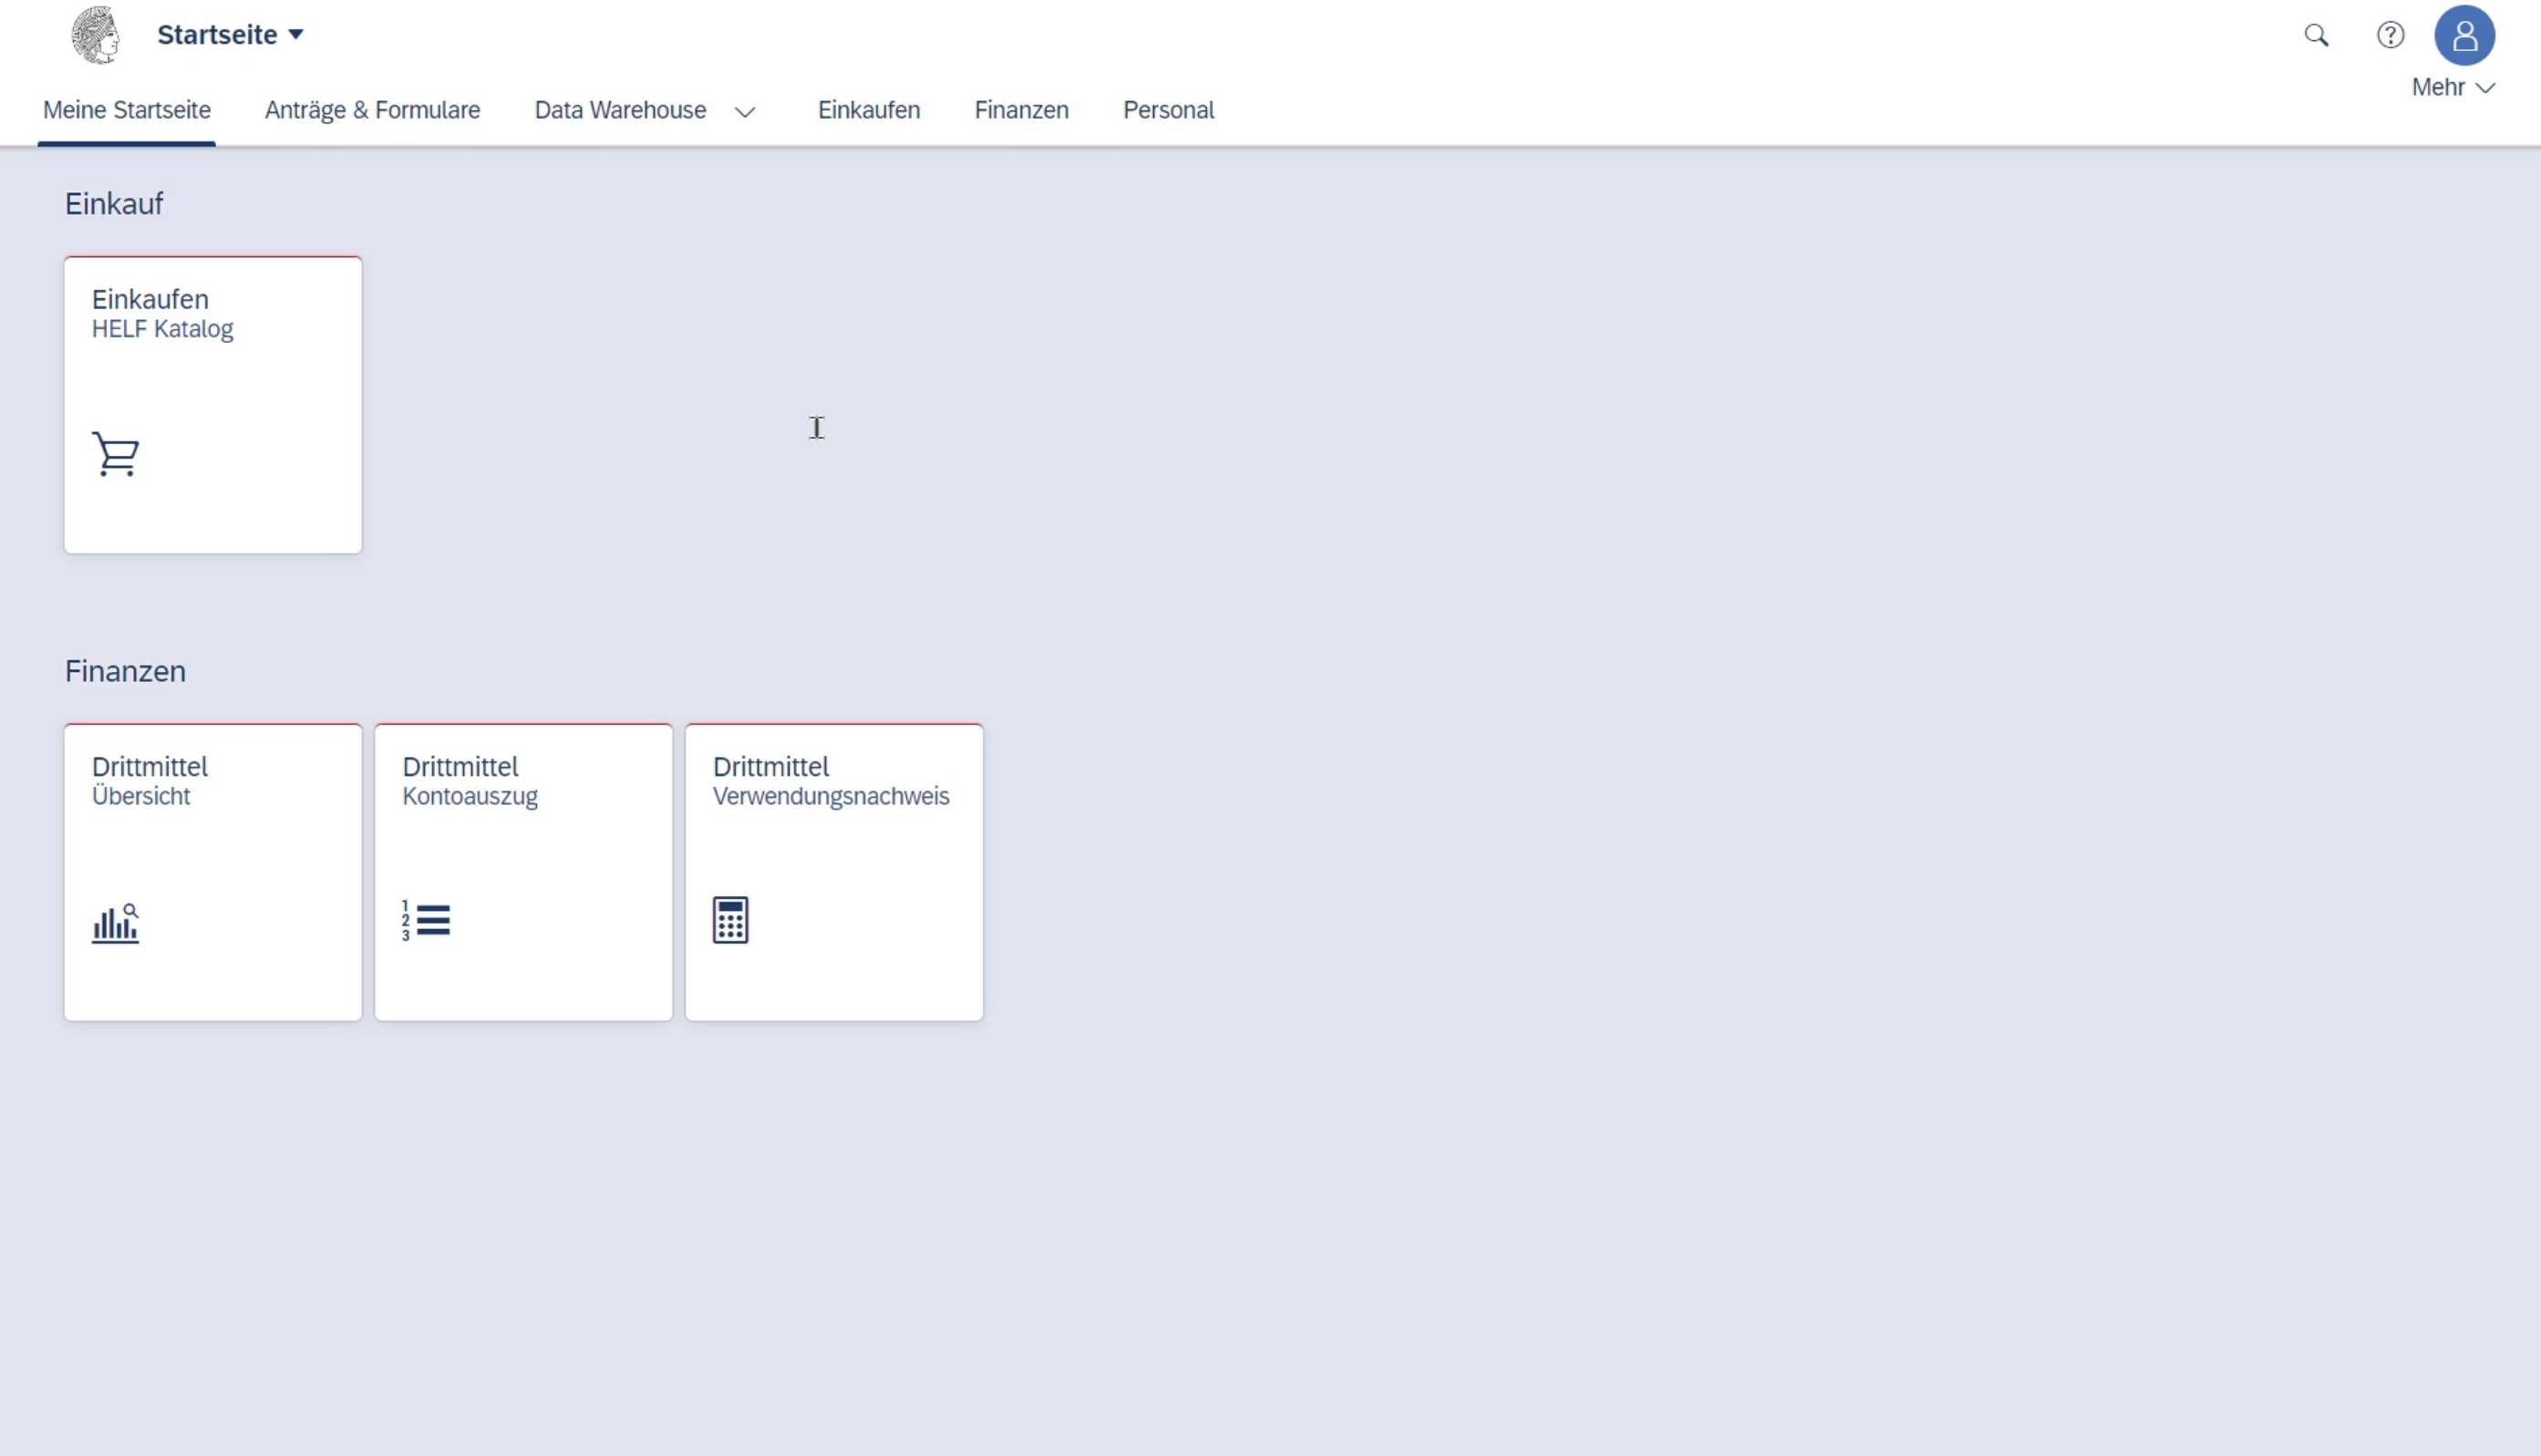Click the Einkauf section heading

(114, 204)
